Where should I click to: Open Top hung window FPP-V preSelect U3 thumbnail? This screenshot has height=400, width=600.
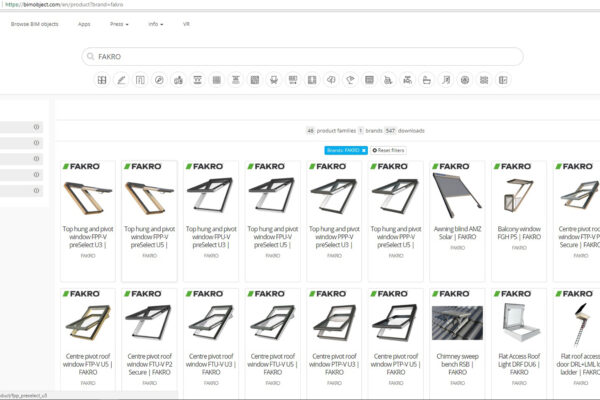[x=88, y=198]
